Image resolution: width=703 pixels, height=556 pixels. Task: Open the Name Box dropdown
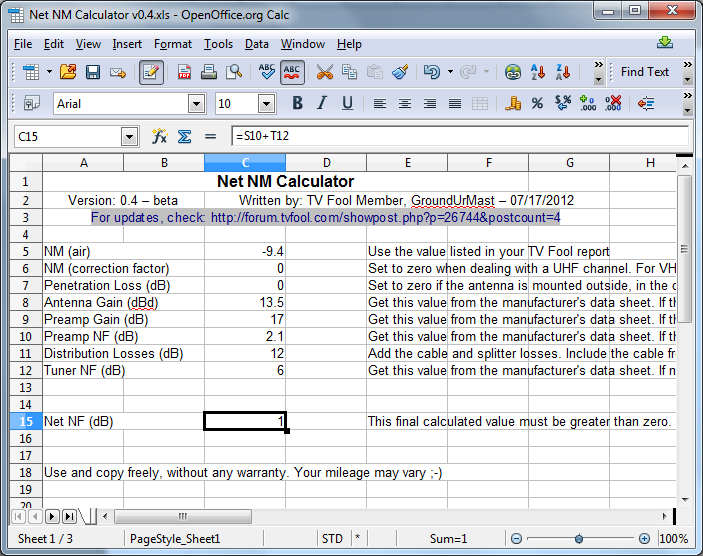click(x=129, y=137)
